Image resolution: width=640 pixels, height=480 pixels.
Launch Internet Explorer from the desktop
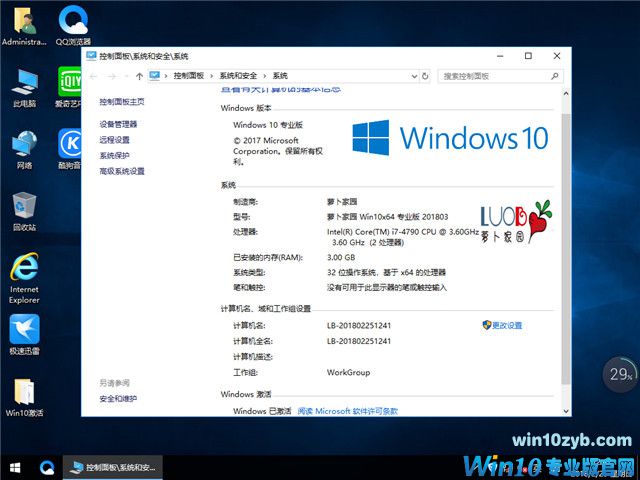[24, 270]
